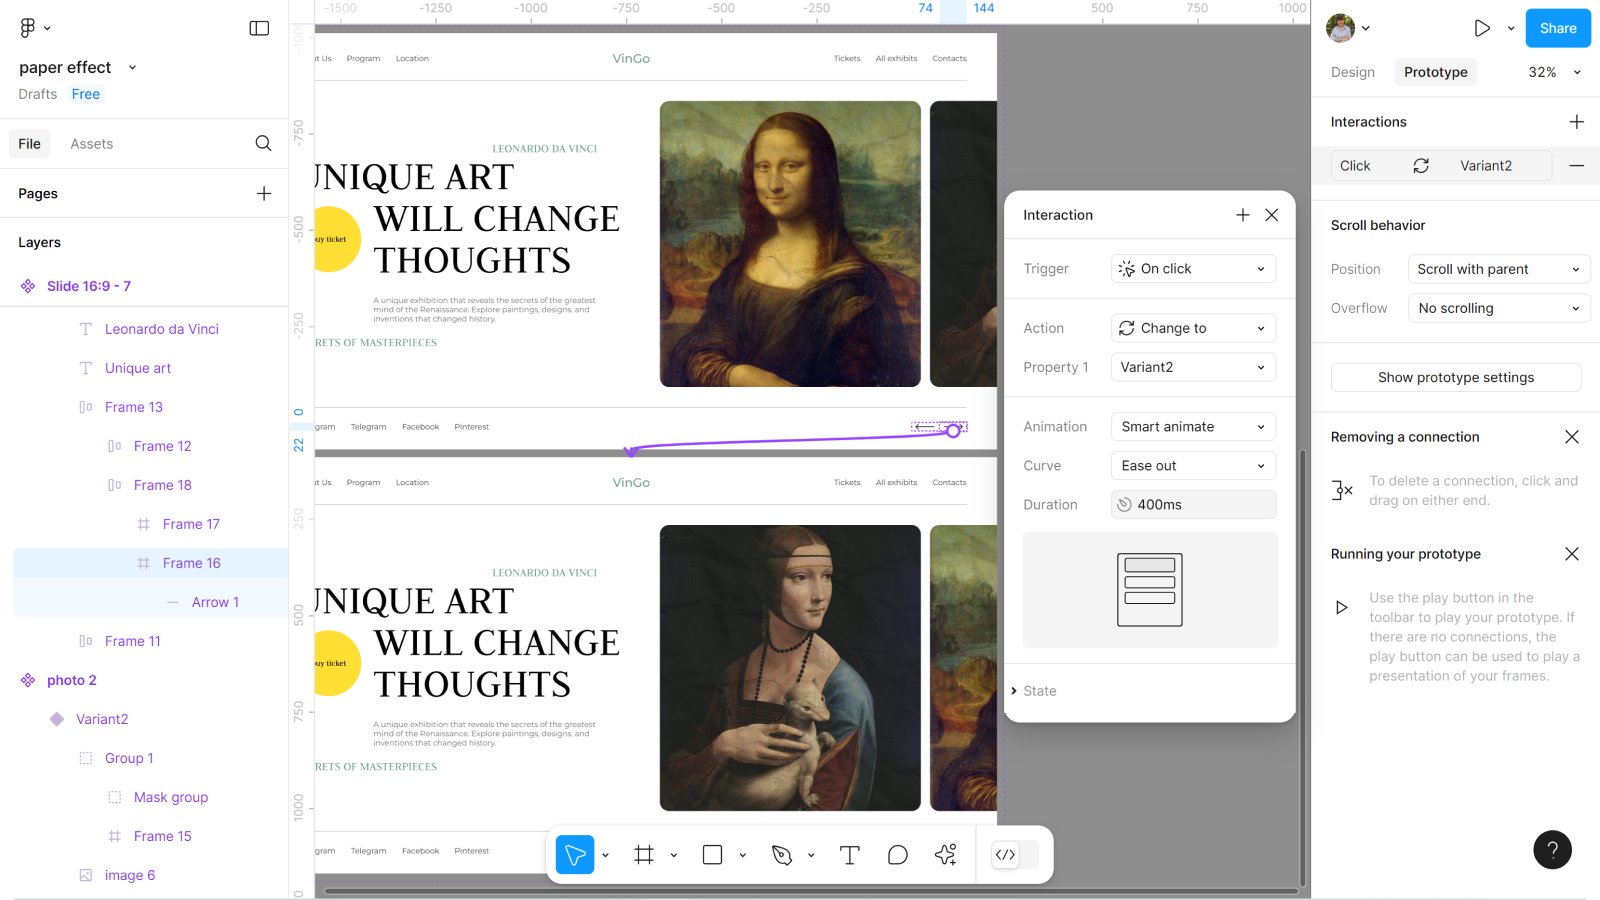
Task: Toggle Dev Mode switch in toolbar
Action: 1014,855
